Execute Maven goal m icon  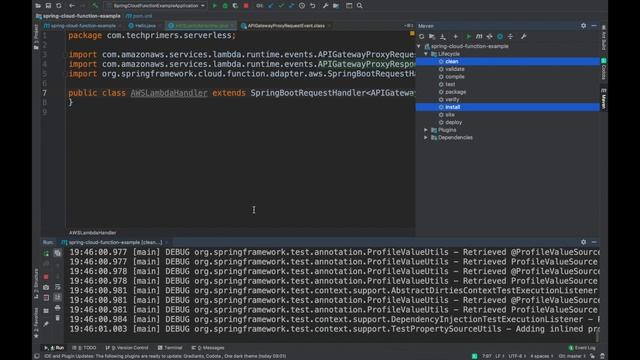(x=479, y=36)
